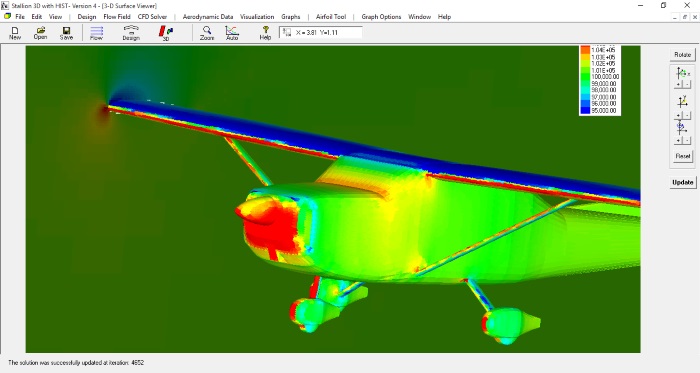Increase Z-axis rotation with plus button
This screenshot has width=700, height=373.
click(x=678, y=140)
